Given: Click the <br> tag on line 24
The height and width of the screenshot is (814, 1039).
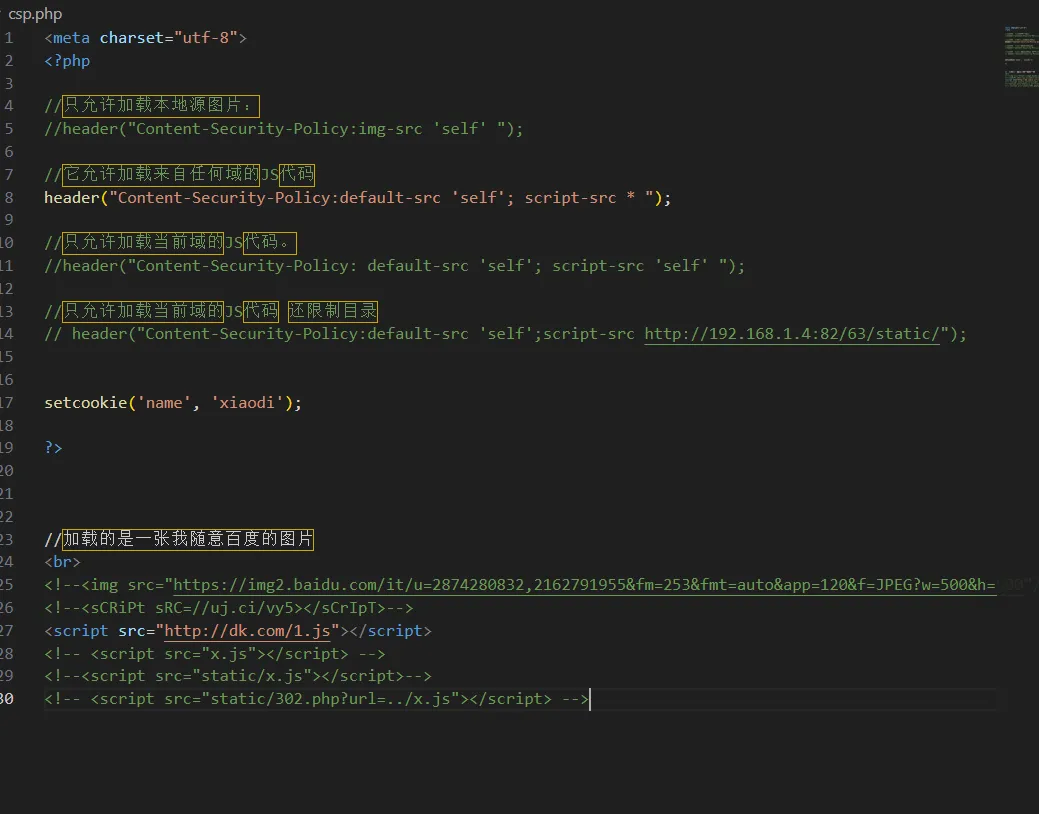Looking at the screenshot, I should coord(62,562).
